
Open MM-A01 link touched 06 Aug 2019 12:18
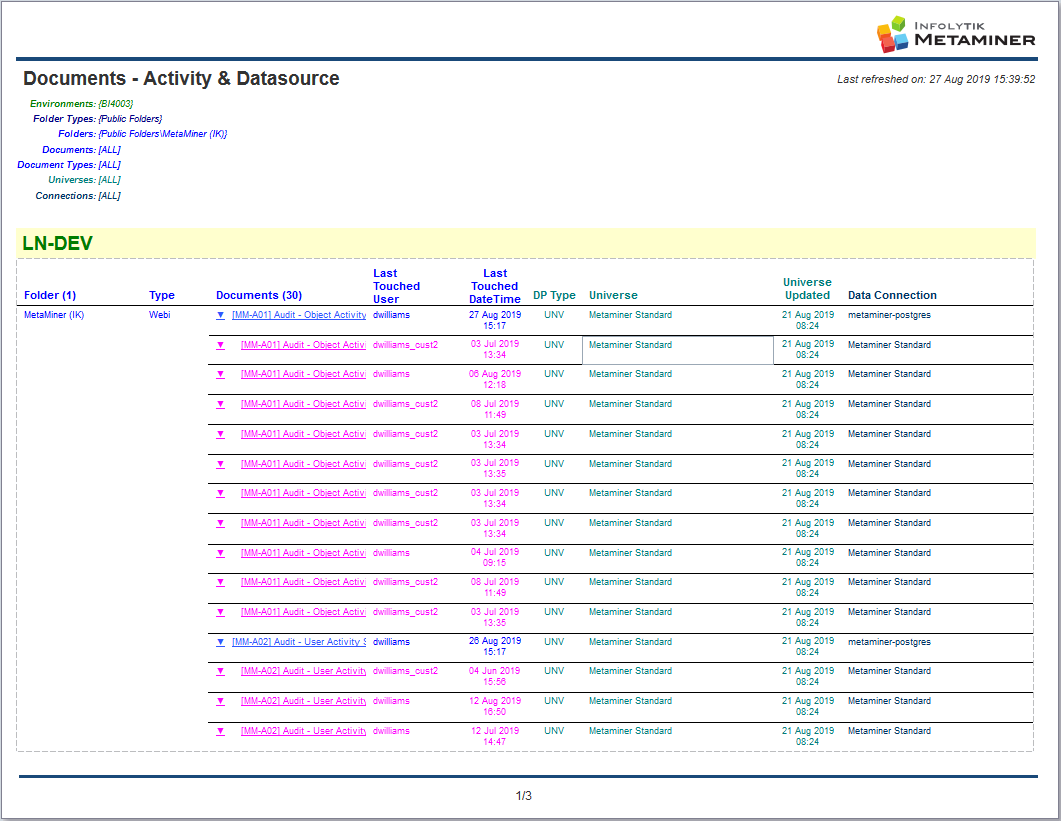coord(303,374)
